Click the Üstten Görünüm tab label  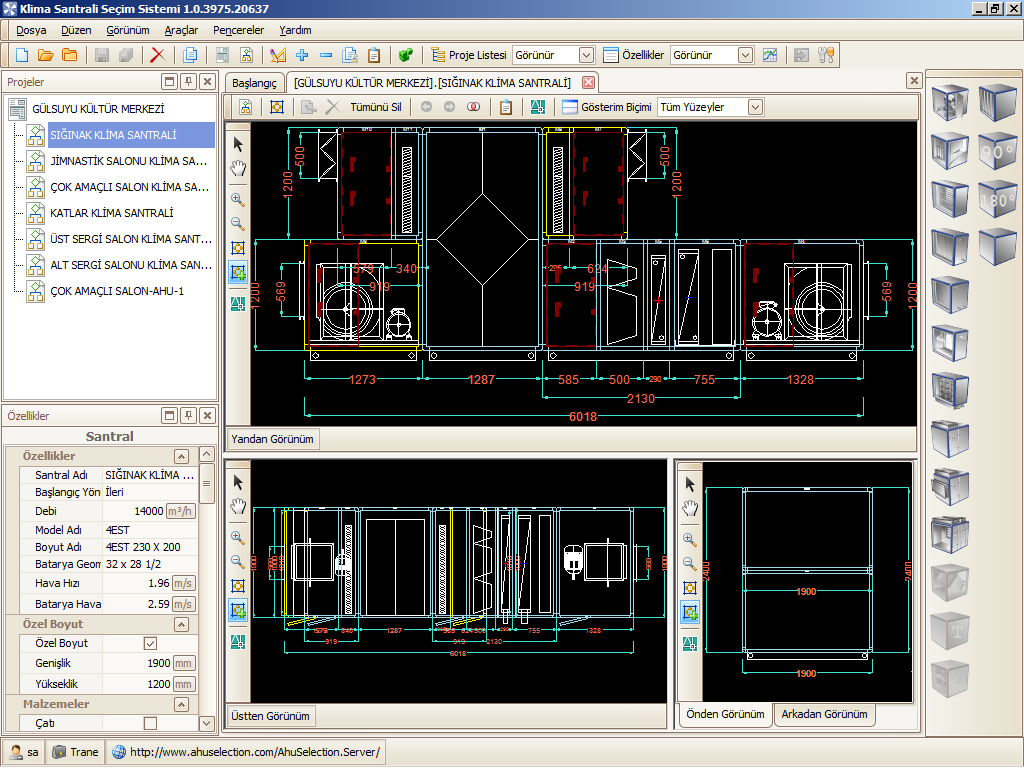click(270, 716)
